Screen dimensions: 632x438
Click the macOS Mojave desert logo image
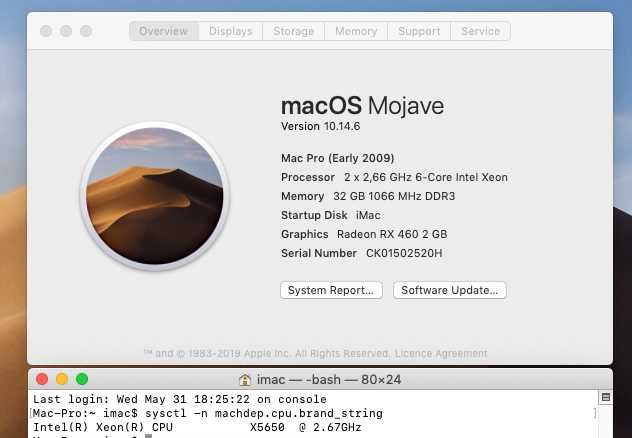[x=154, y=196]
